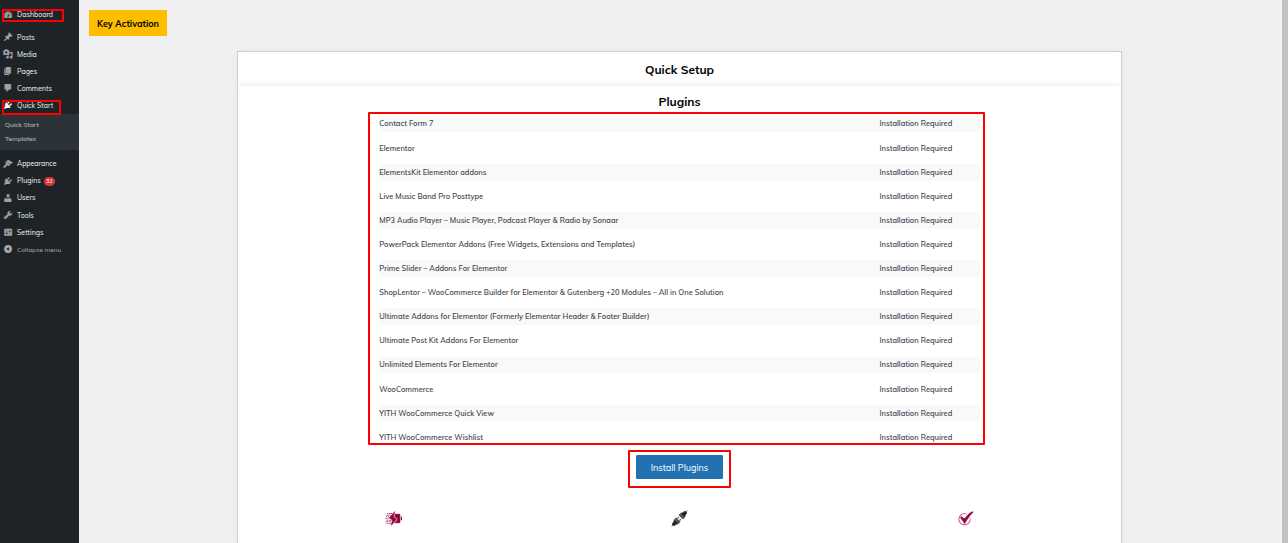The image size is (1288, 543).
Task: Click the Plugins update count badge
Action: coord(49,181)
